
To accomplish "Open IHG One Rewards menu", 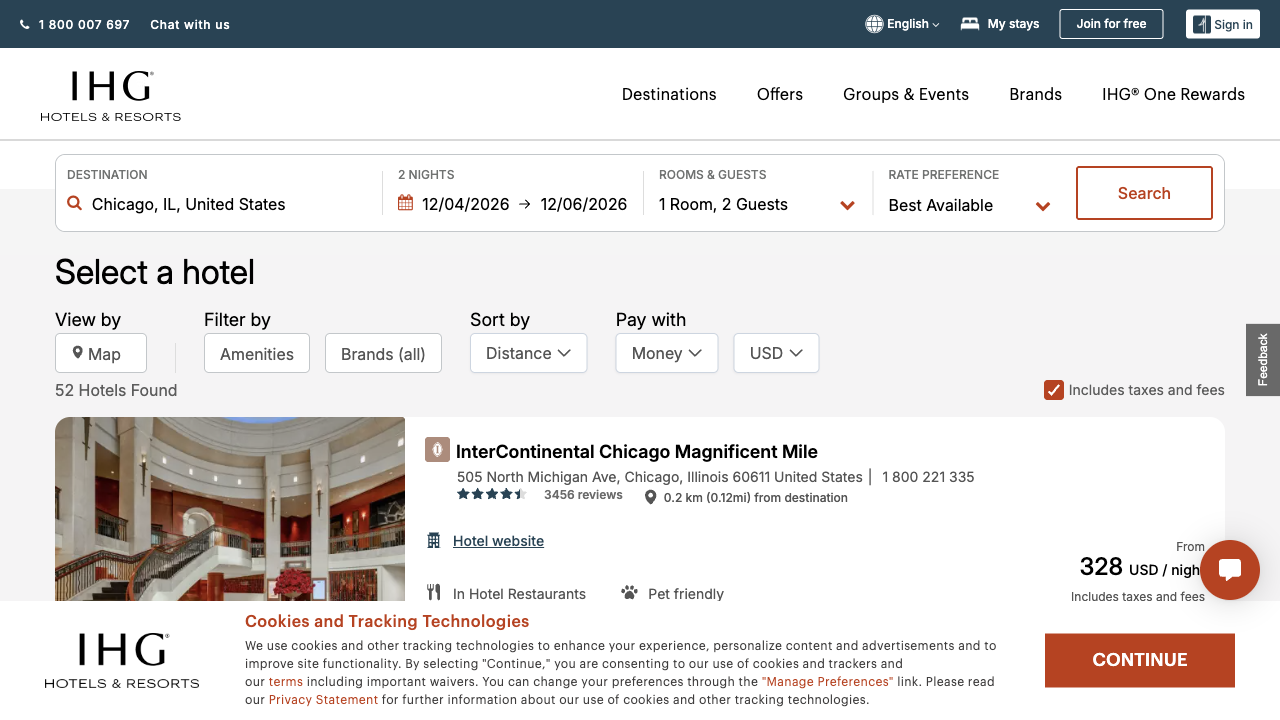I will coord(1173,94).
